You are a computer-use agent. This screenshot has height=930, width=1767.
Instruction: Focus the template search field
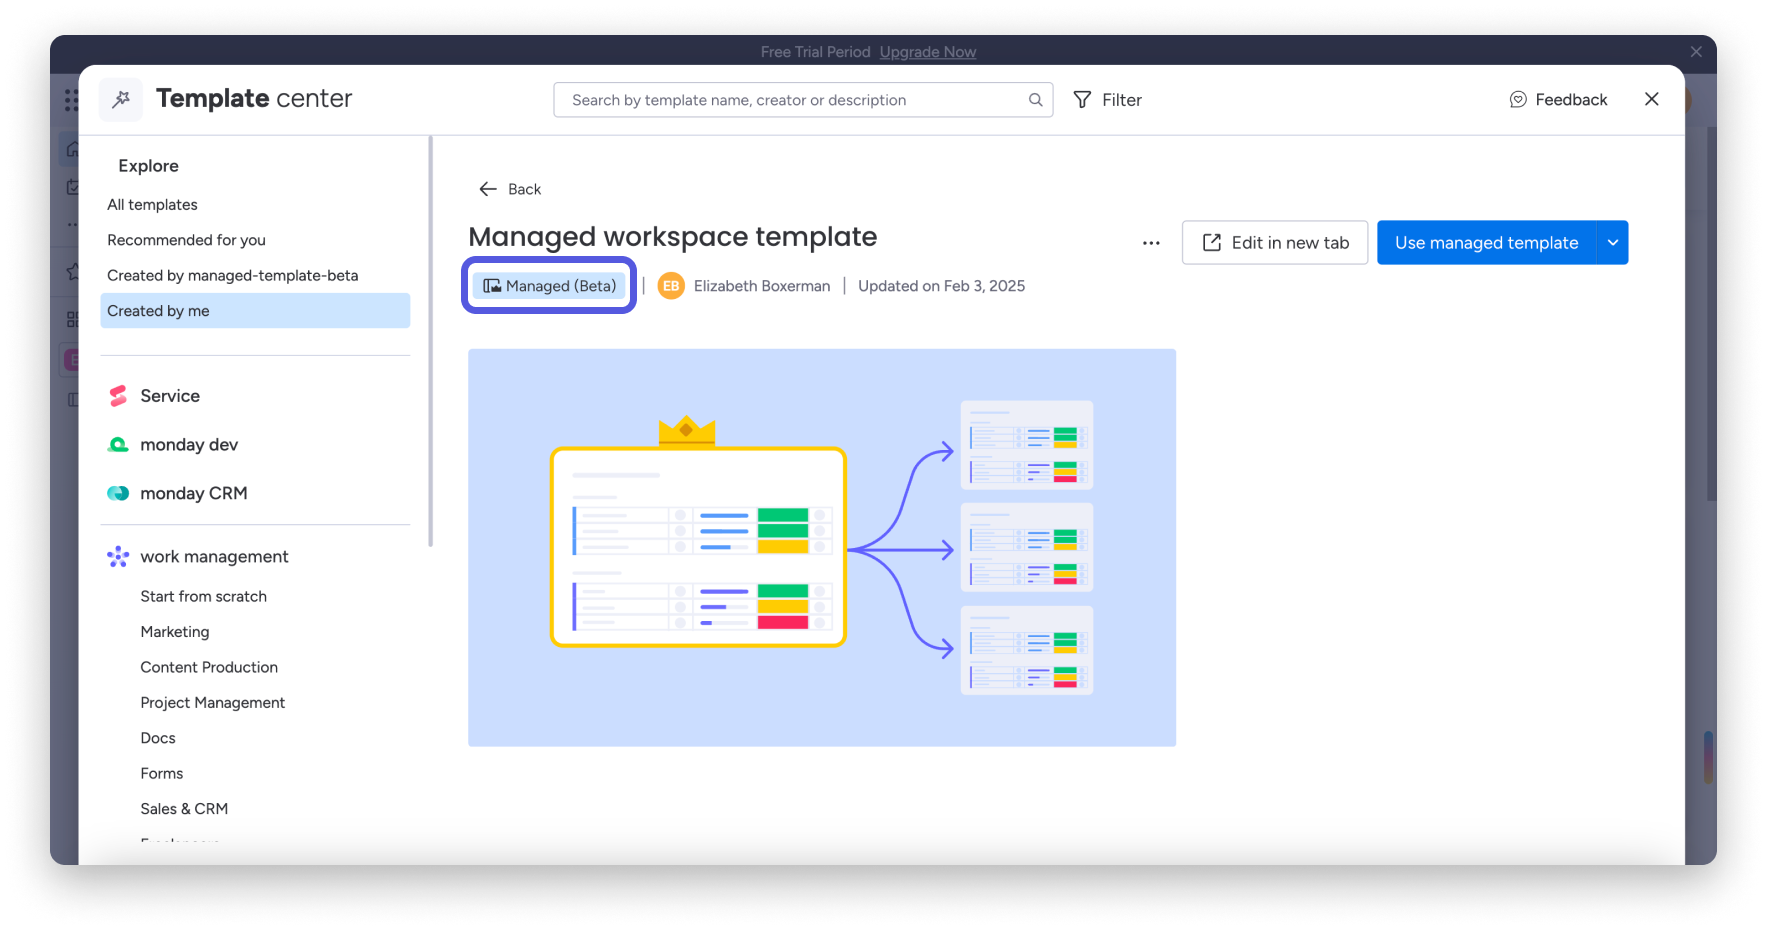click(803, 100)
